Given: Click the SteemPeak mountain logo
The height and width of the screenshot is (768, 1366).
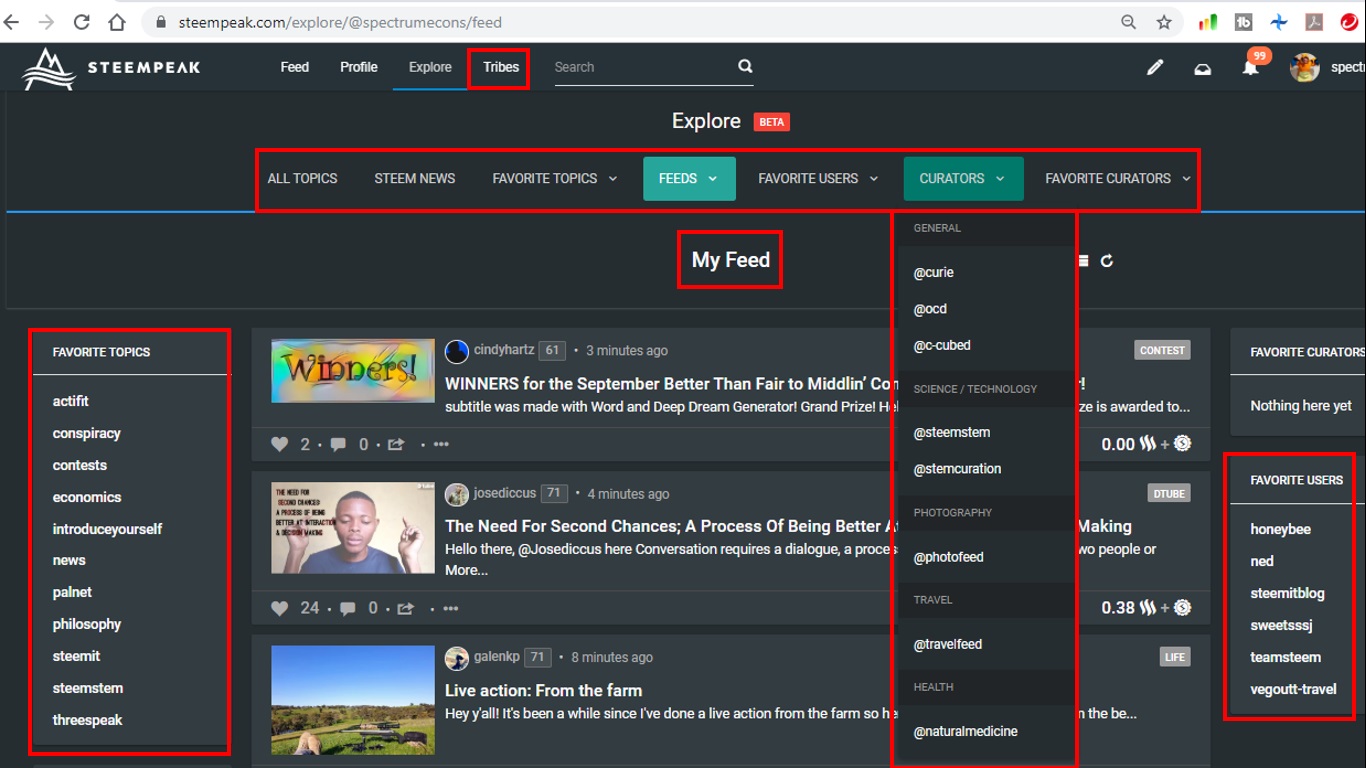Looking at the screenshot, I should (49, 68).
